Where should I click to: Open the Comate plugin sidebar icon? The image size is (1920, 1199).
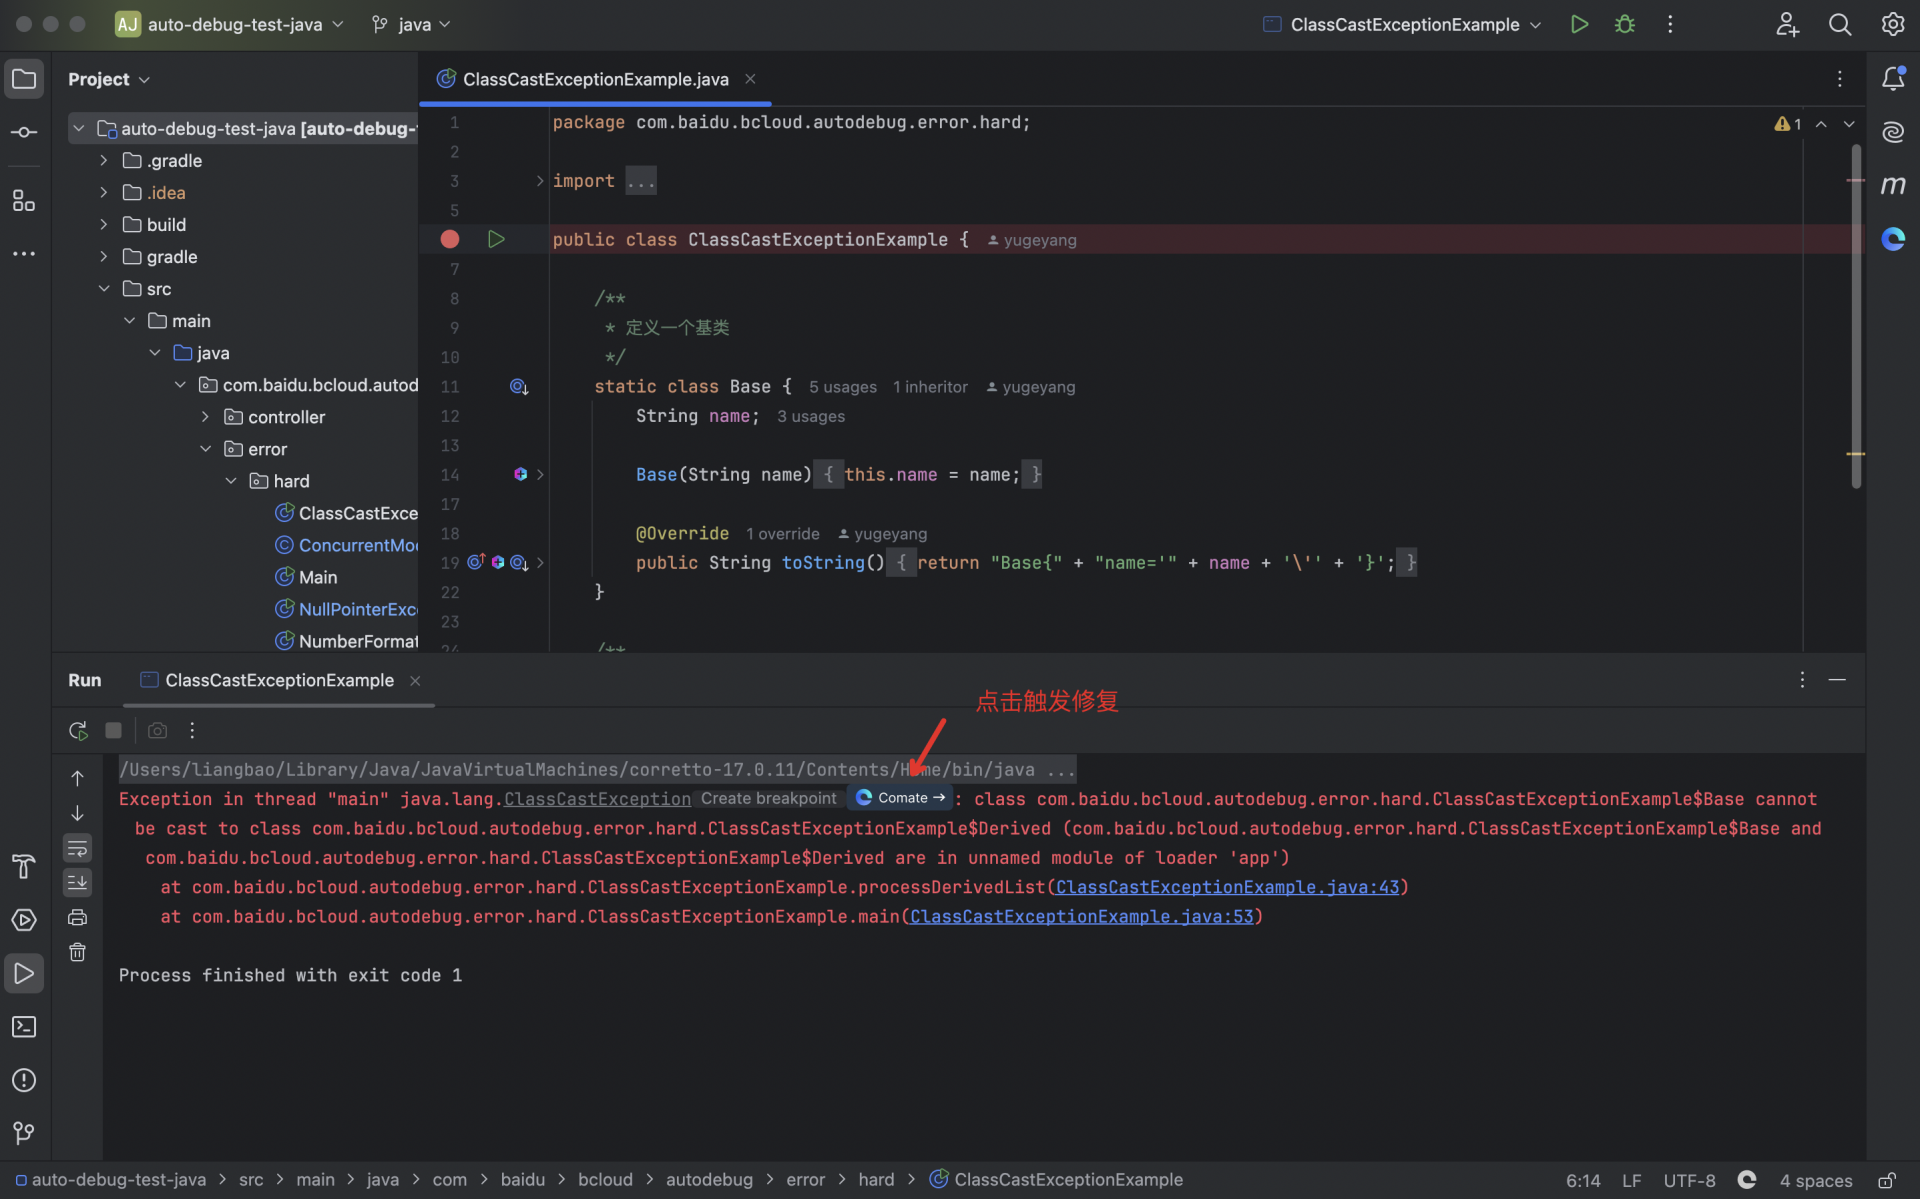pos(1893,239)
